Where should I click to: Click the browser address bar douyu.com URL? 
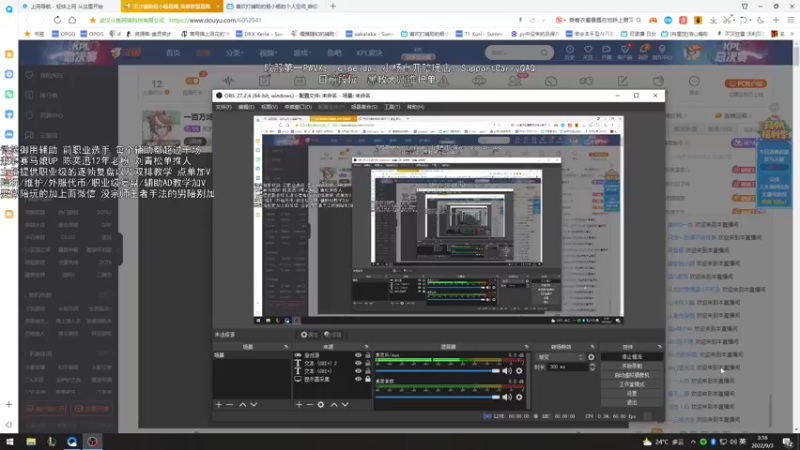click(x=215, y=20)
